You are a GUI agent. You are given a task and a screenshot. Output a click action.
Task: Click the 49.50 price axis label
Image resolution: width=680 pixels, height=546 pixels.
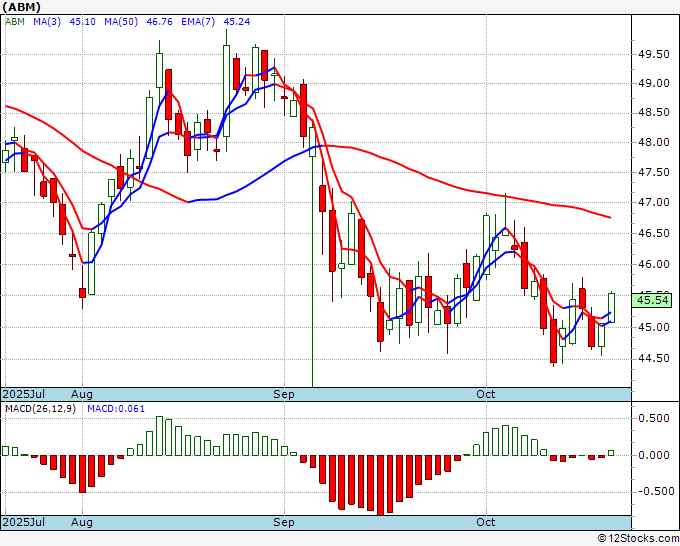(x=654, y=54)
